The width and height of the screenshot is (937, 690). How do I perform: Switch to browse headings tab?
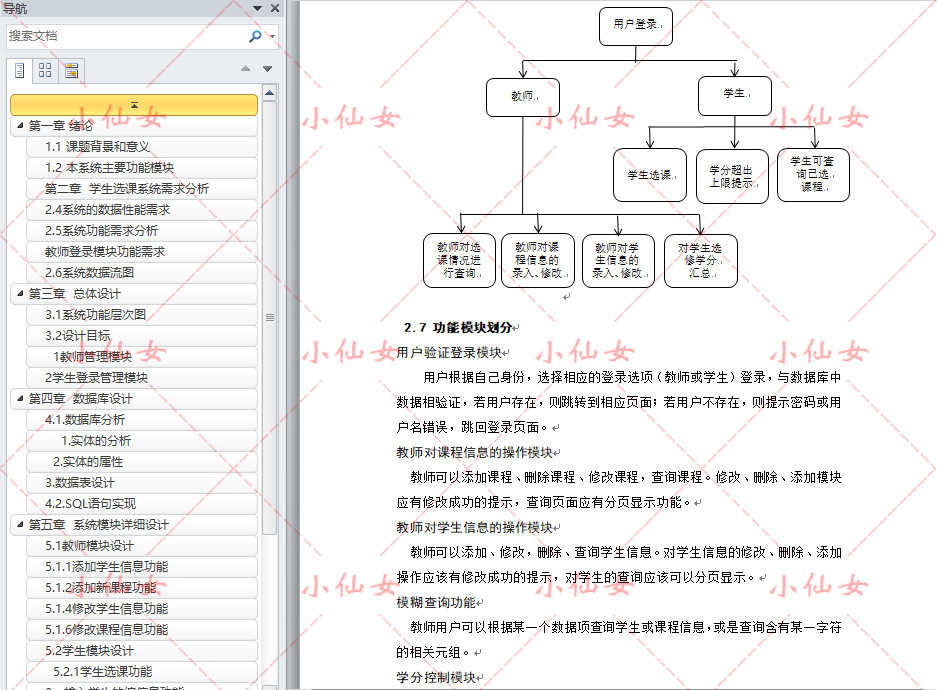tap(19, 70)
